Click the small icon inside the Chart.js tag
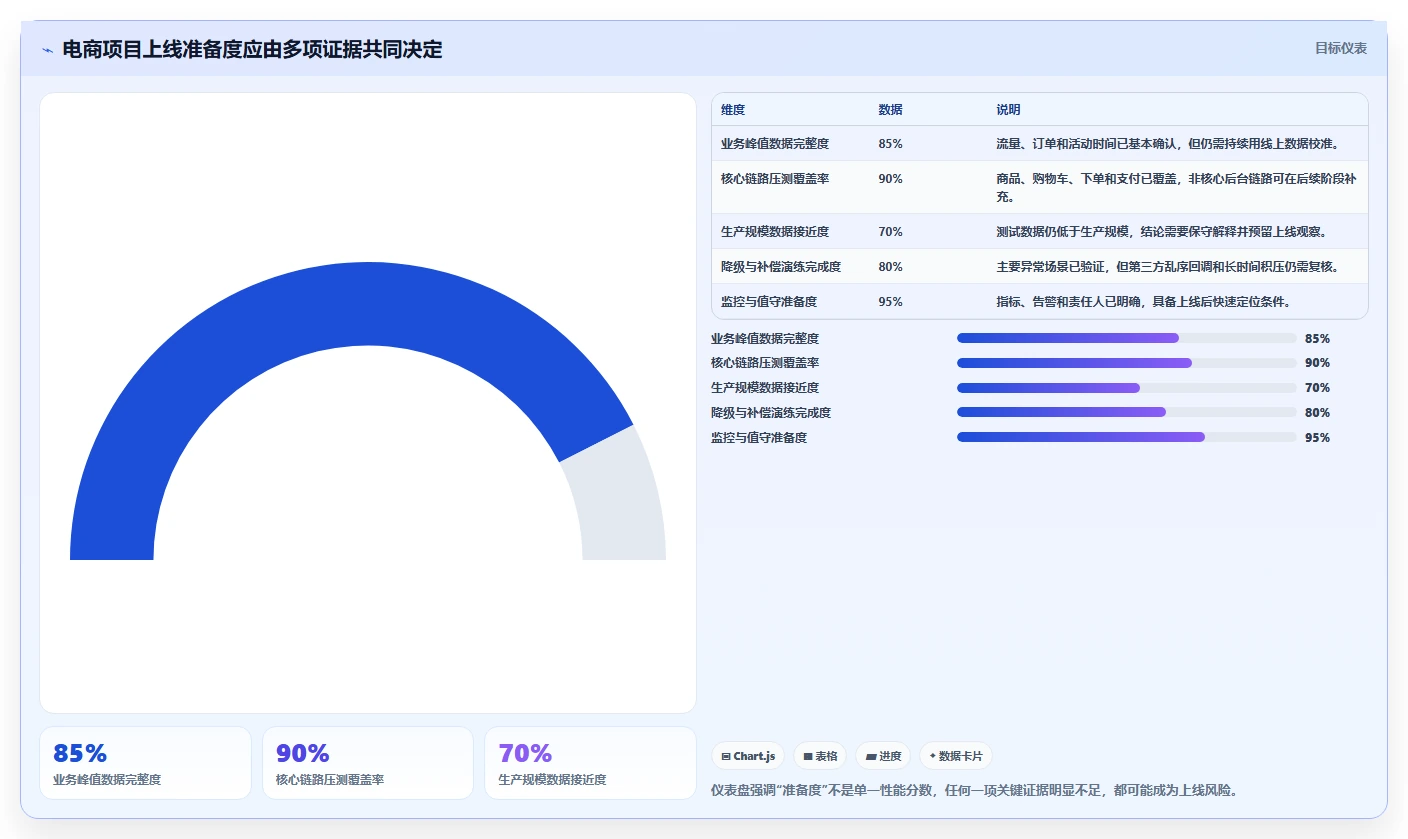This screenshot has width=1408, height=839. click(x=726, y=757)
